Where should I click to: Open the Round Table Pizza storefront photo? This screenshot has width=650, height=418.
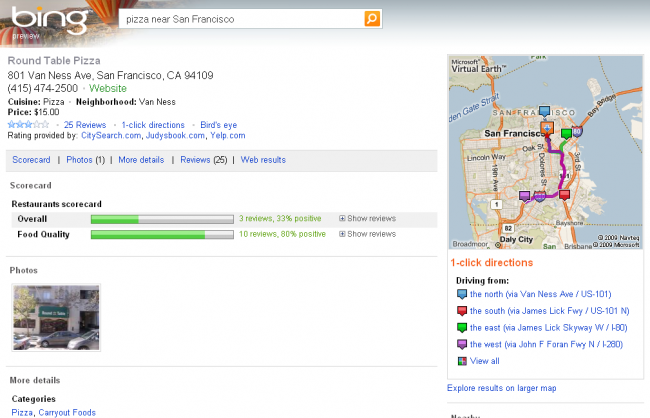pos(56,318)
